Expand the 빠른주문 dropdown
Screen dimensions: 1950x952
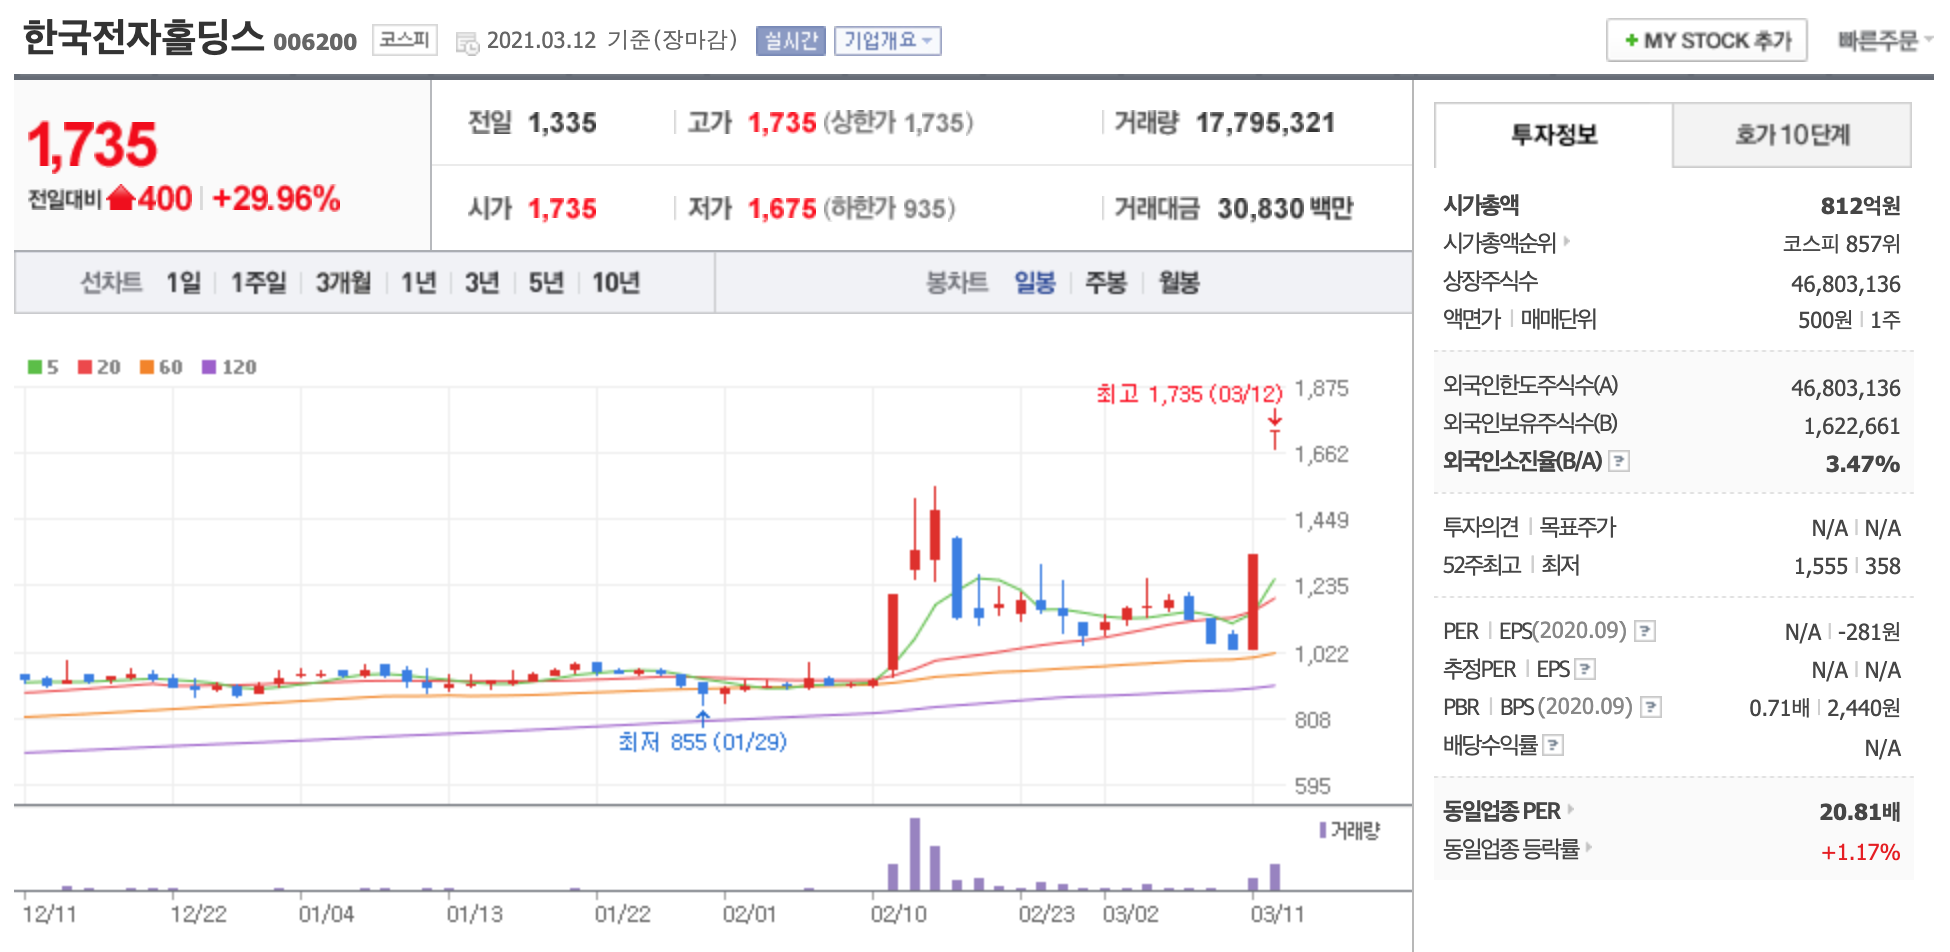click(1884, 41)
